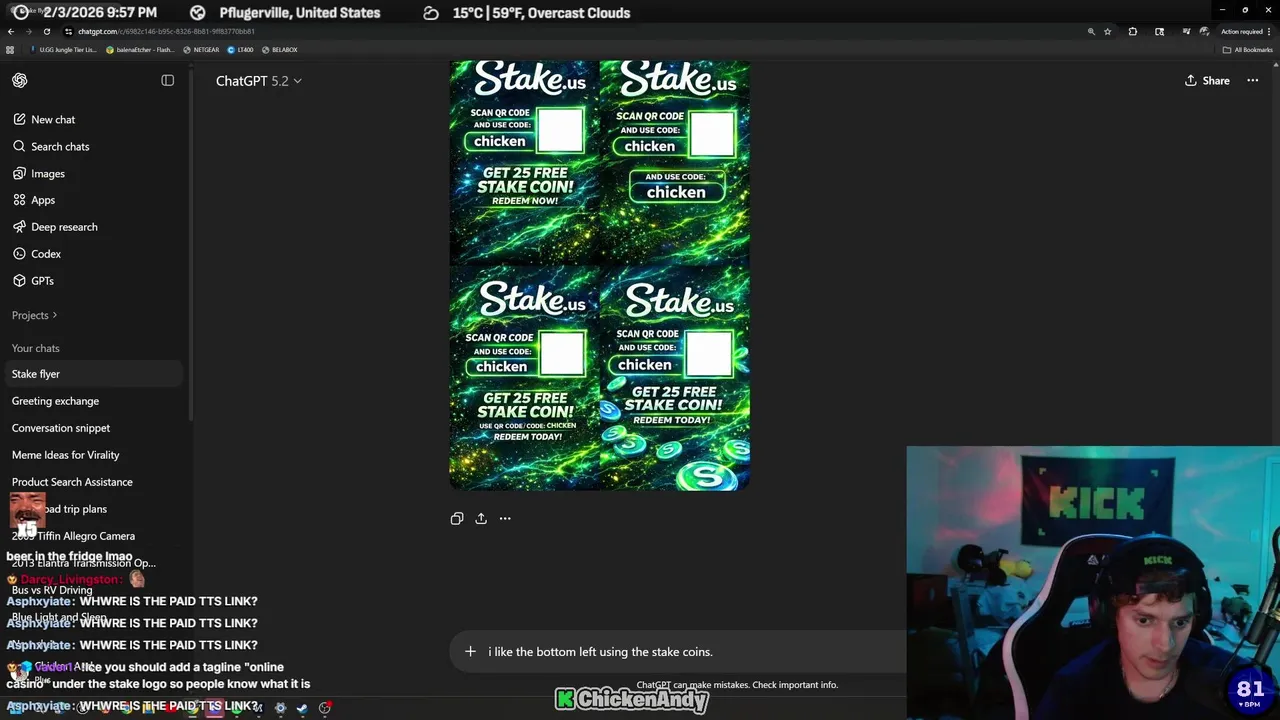Click the ChatGPT logo icon in sidebar
Screen dimensions: 1280x720
click(20, 80)
